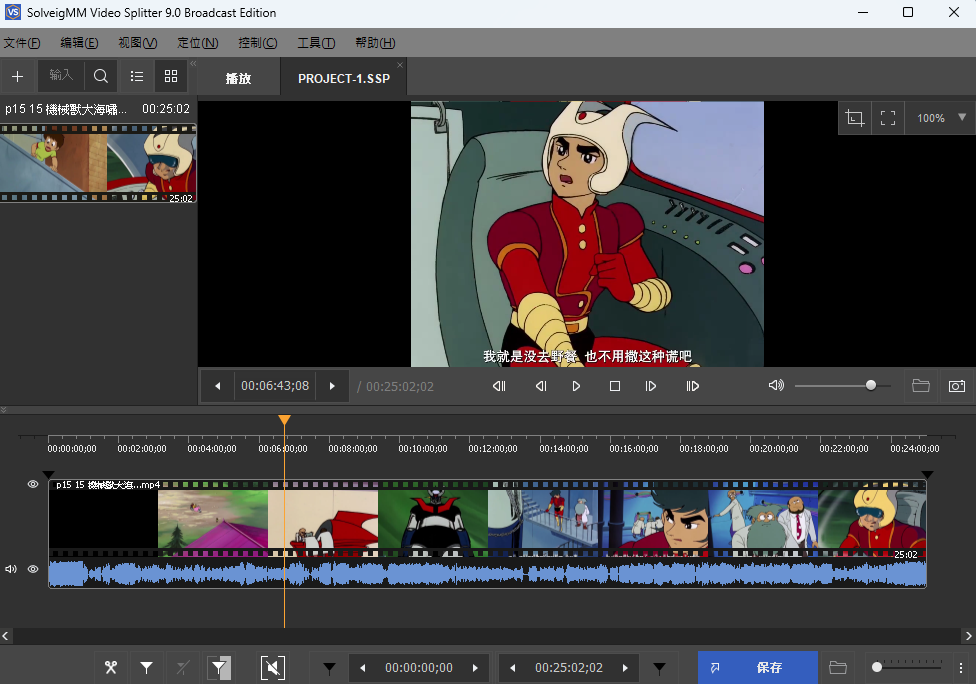Select the p15 media thumbnail in library
This screenshot has width=976, height=684.
98,163
